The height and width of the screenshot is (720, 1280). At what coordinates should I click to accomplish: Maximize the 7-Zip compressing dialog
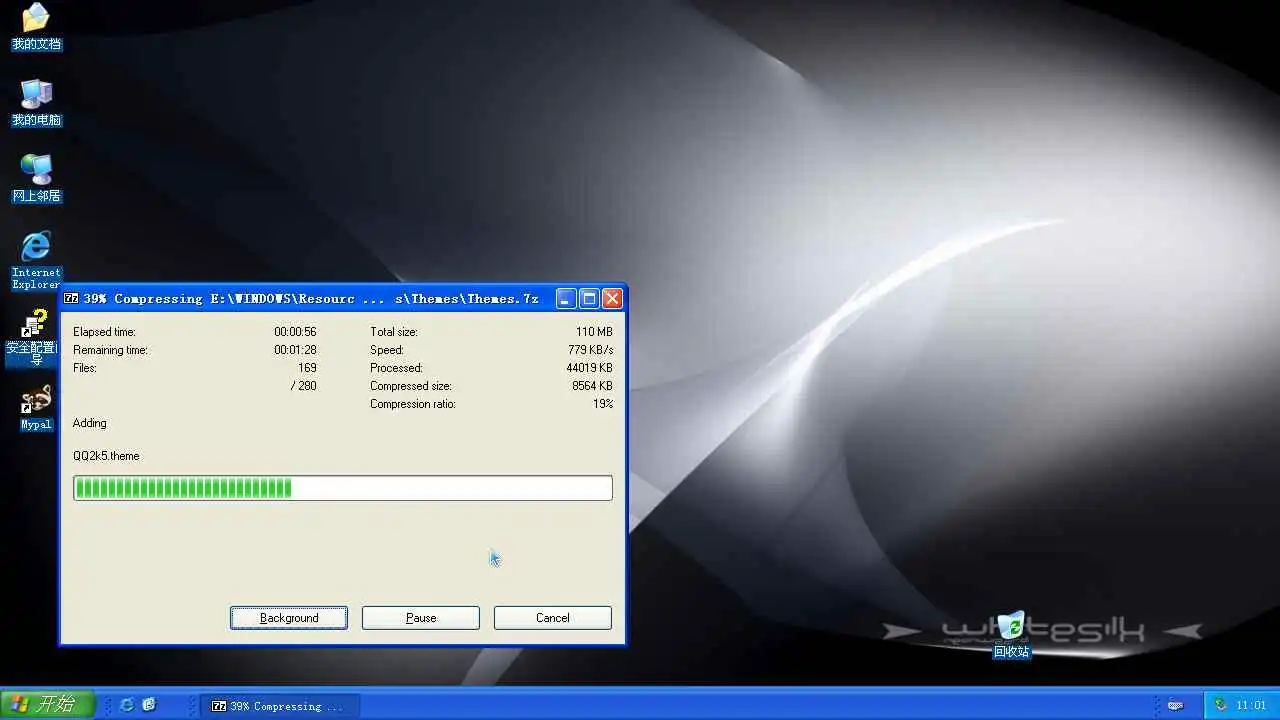click(589, 298)
